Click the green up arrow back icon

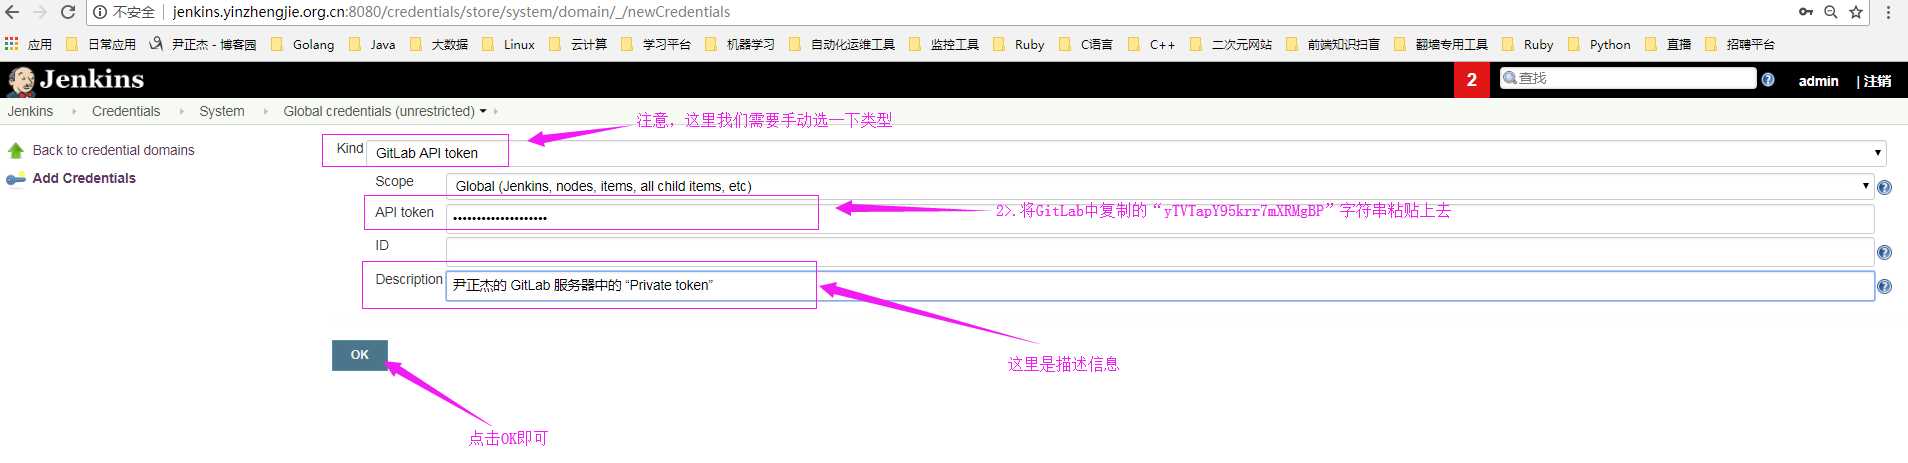click(x=15, y=150)
